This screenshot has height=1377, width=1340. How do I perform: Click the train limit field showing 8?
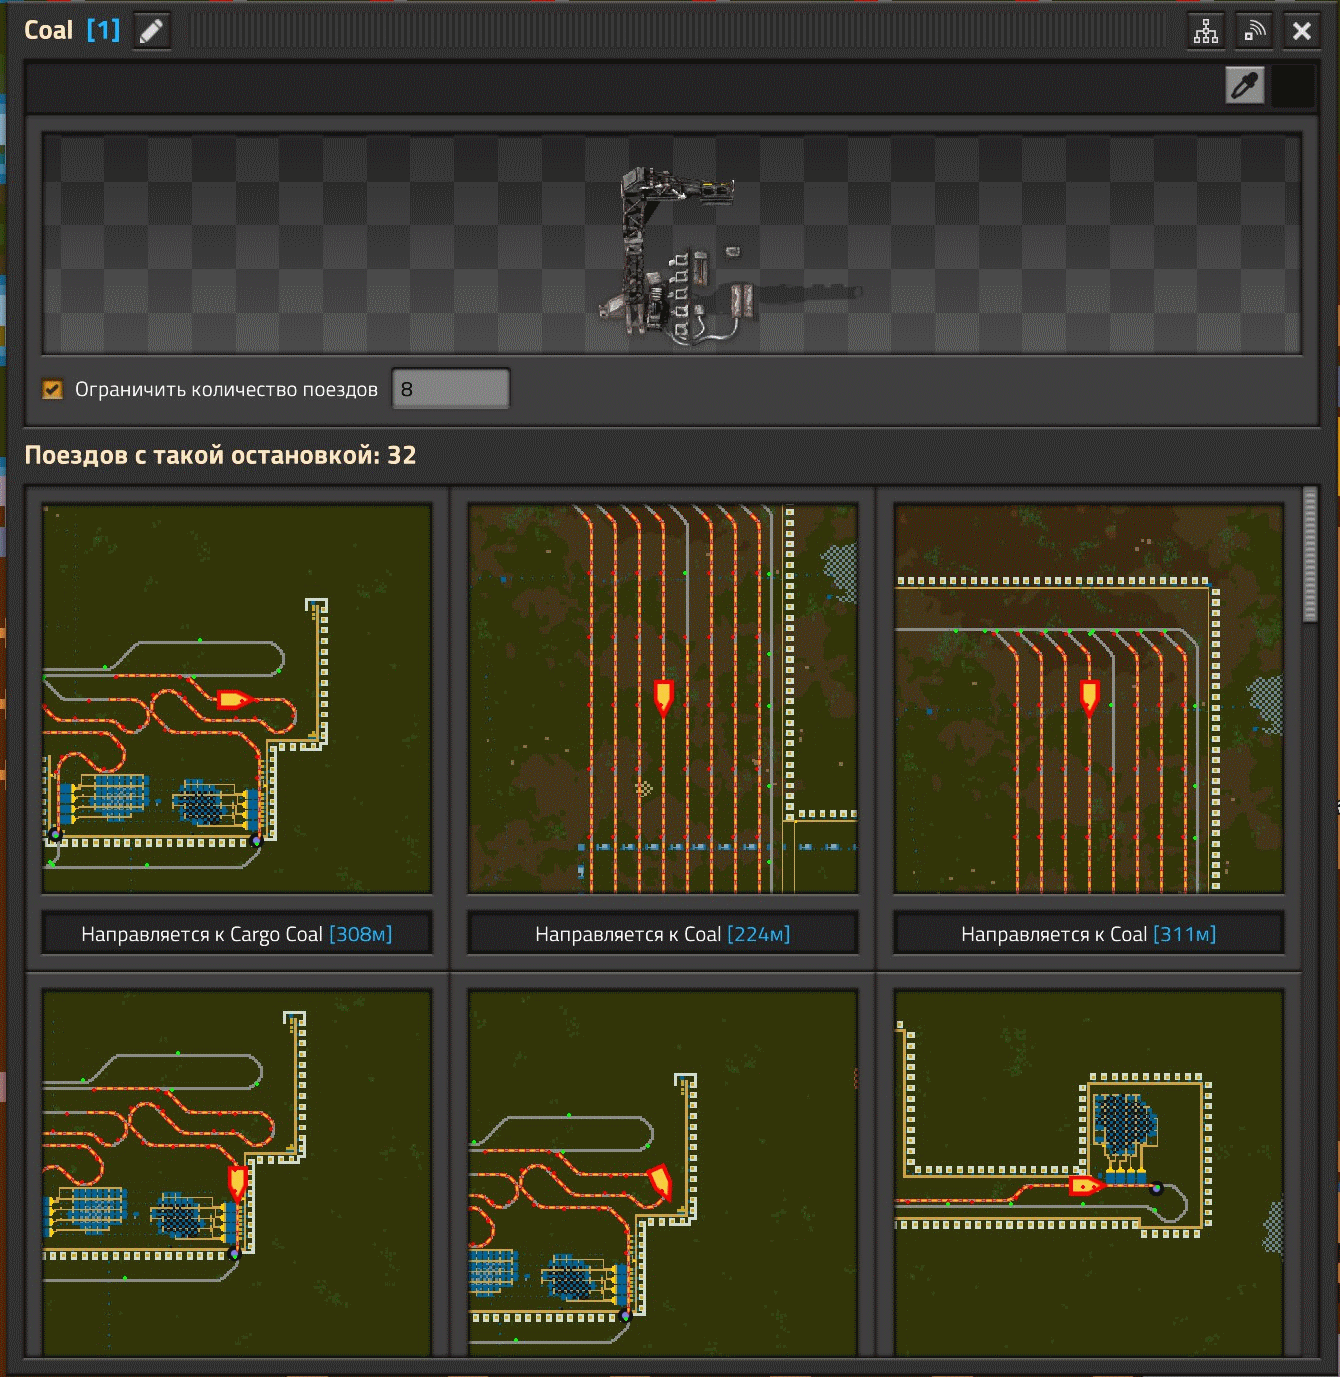[x=450, y=389]
